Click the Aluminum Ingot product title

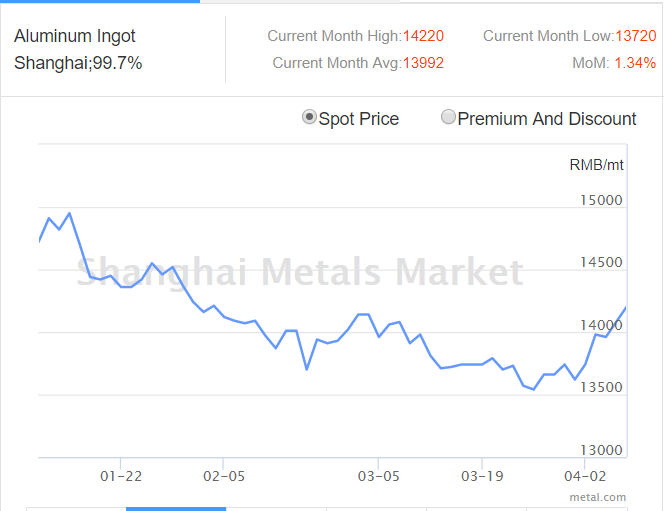point(75,36)
